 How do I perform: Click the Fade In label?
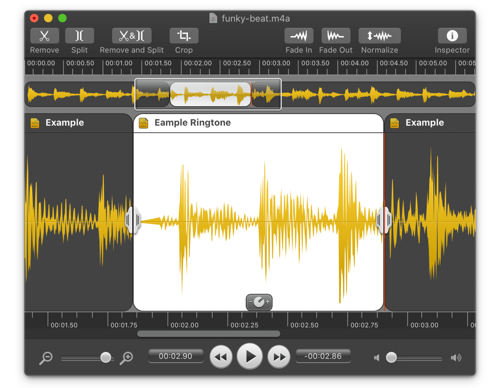pos(299,50)
